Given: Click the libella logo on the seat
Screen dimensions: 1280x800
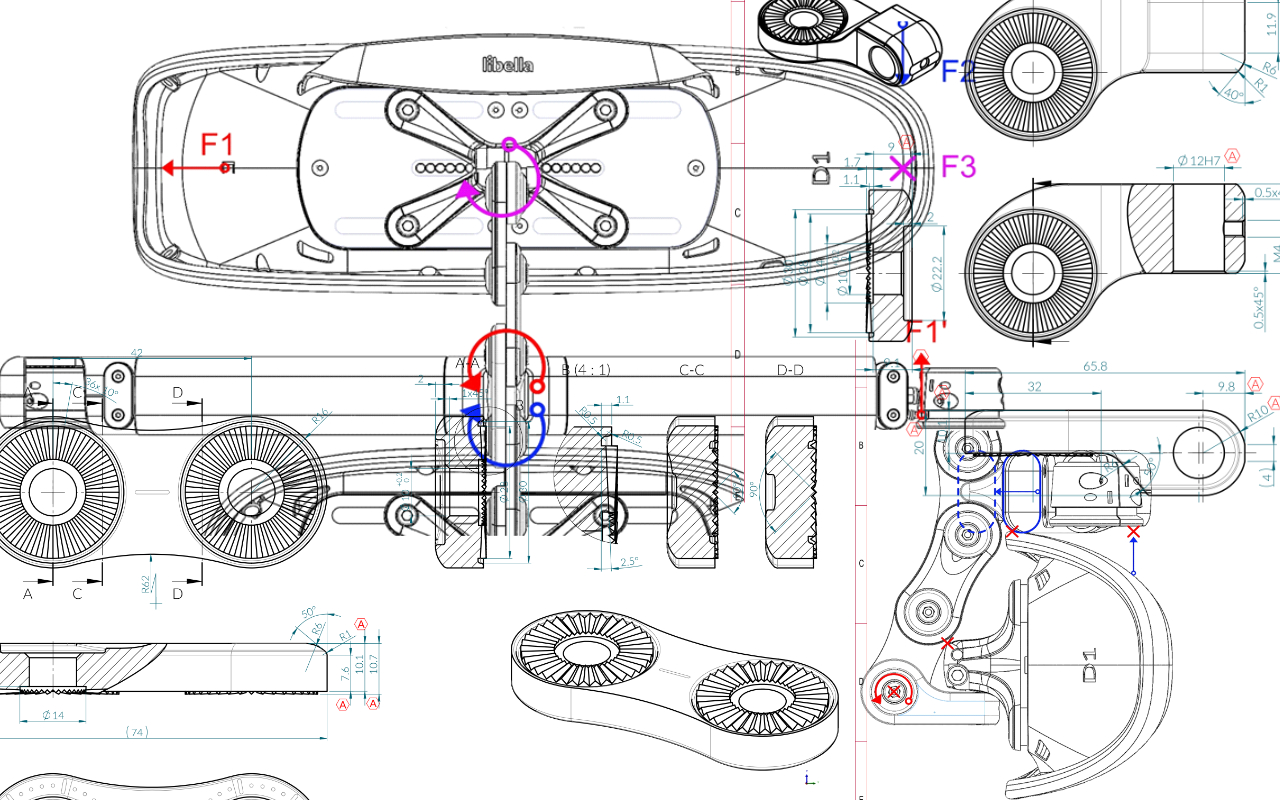Looking at the screenshot, I should 508,65.
